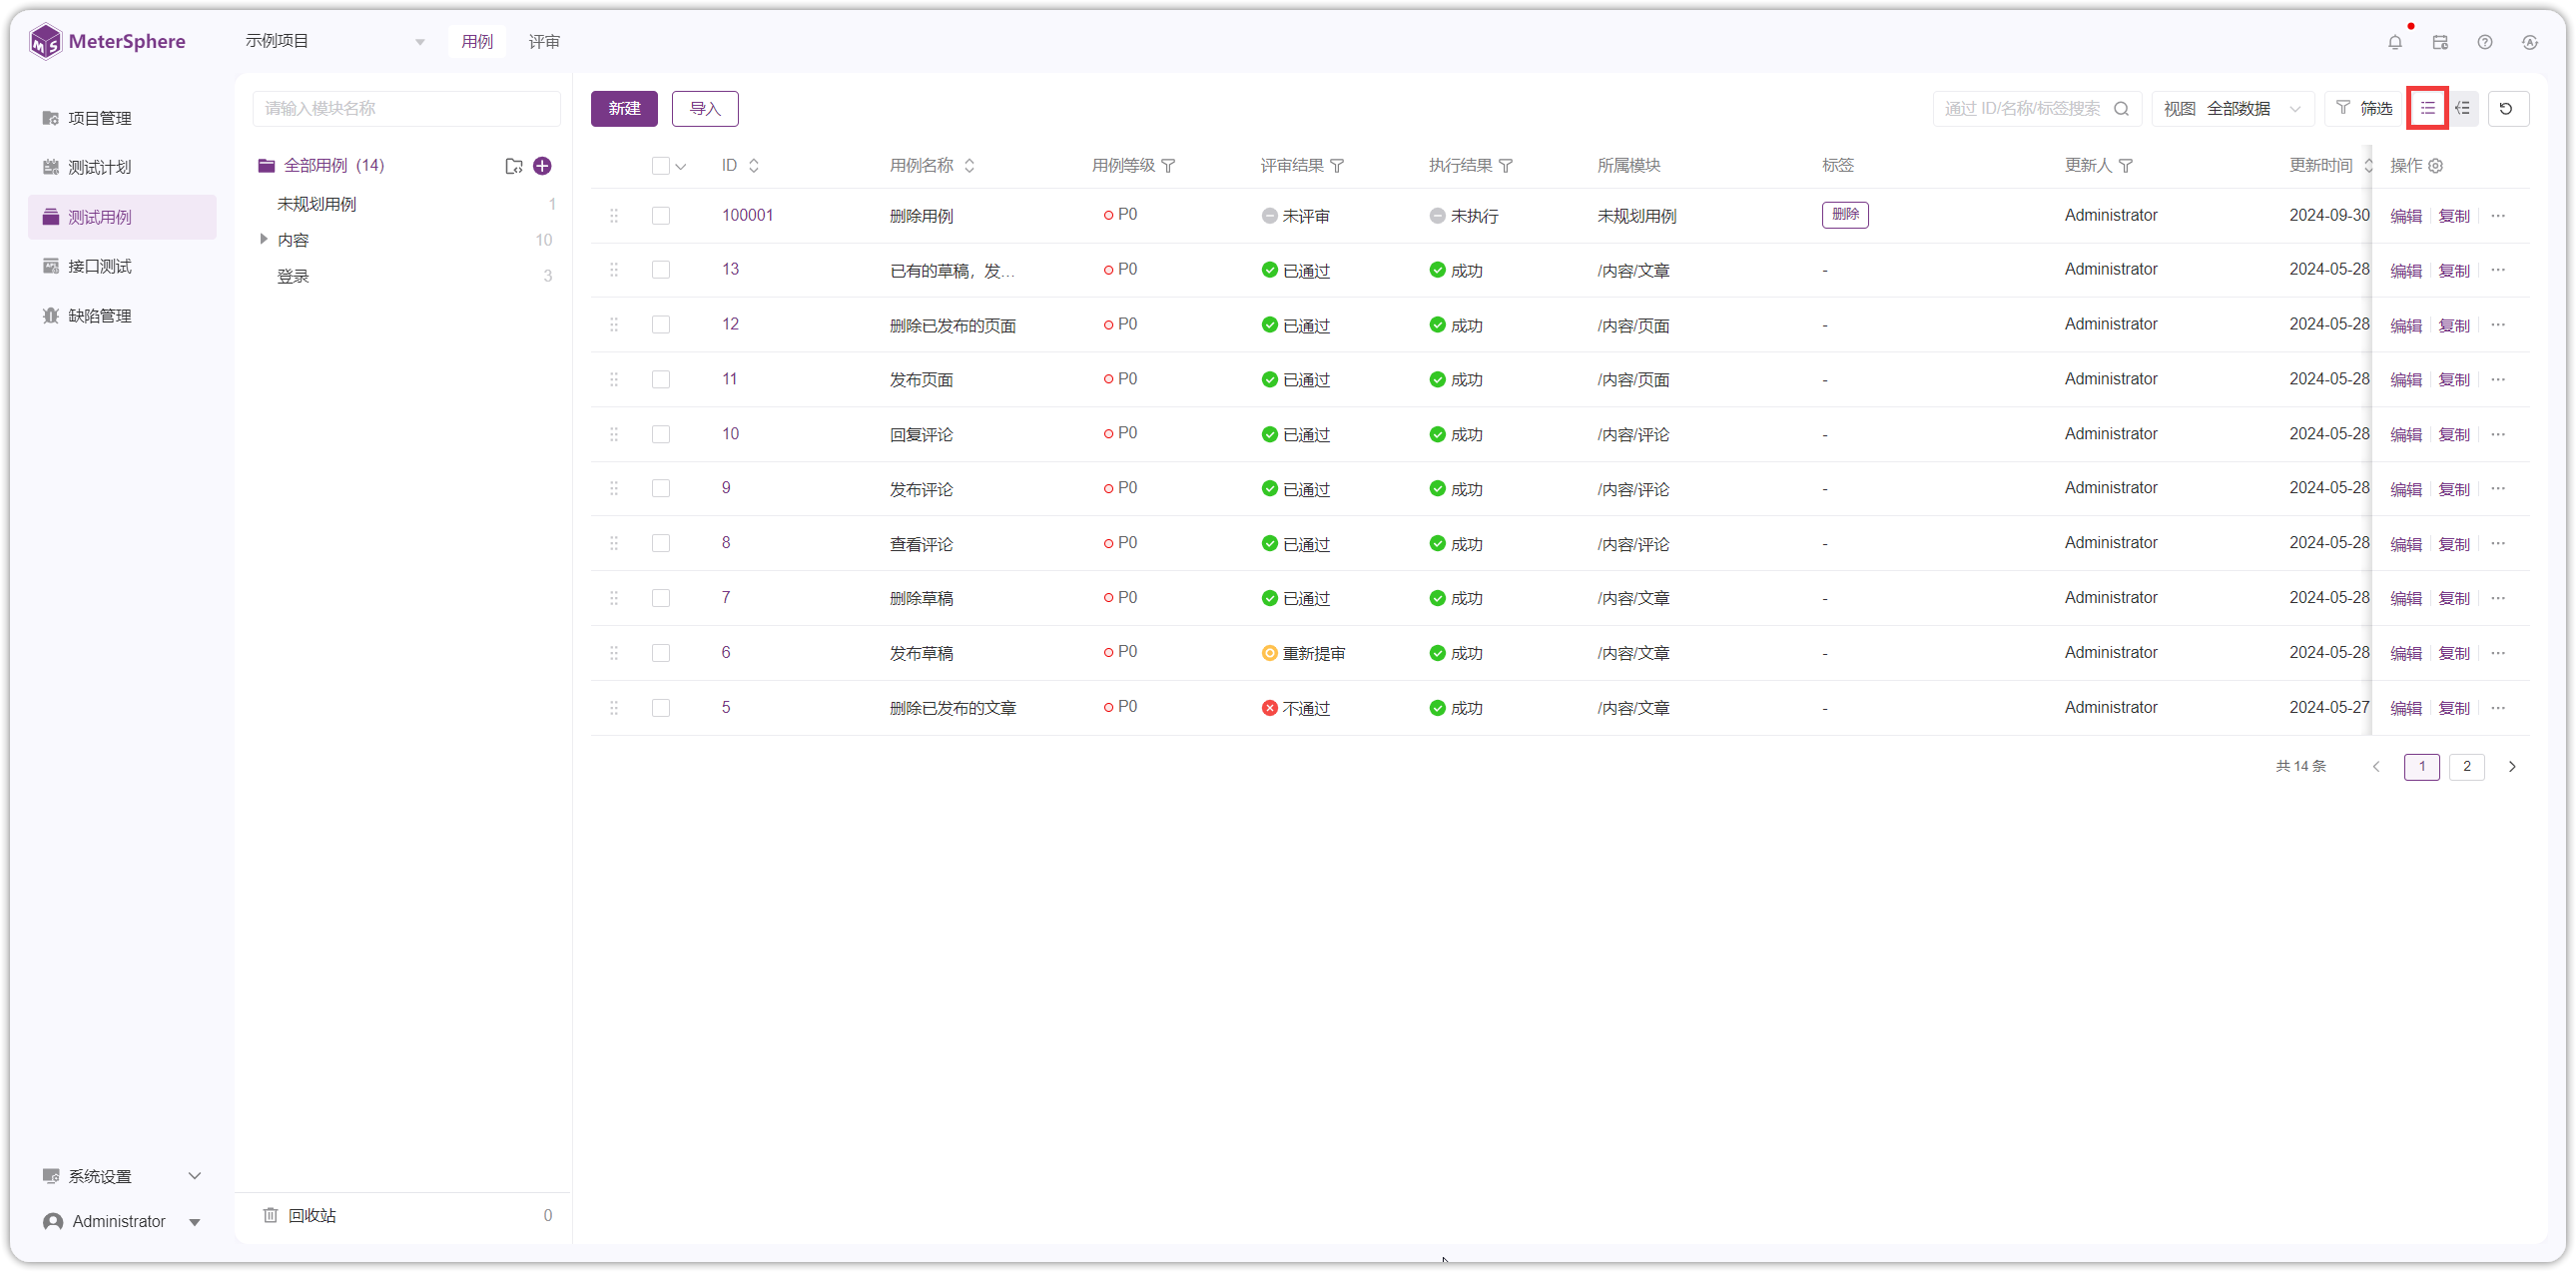
Task: Edit case 5 via 编辑 link
Action: (2405, 708)
